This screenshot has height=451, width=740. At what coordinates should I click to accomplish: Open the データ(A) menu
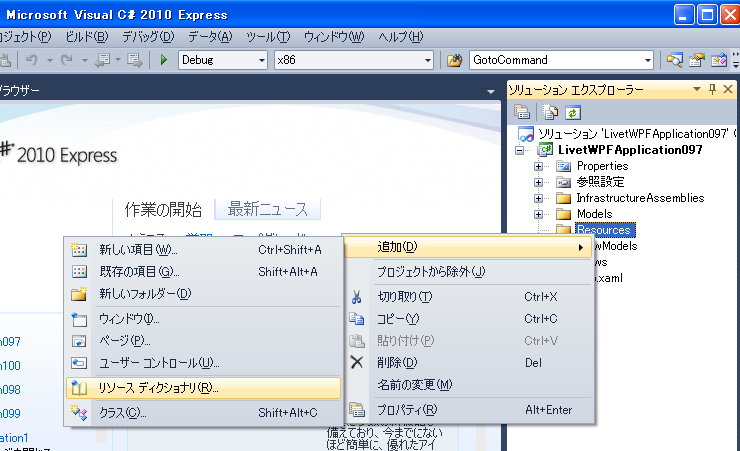point(210,36)
